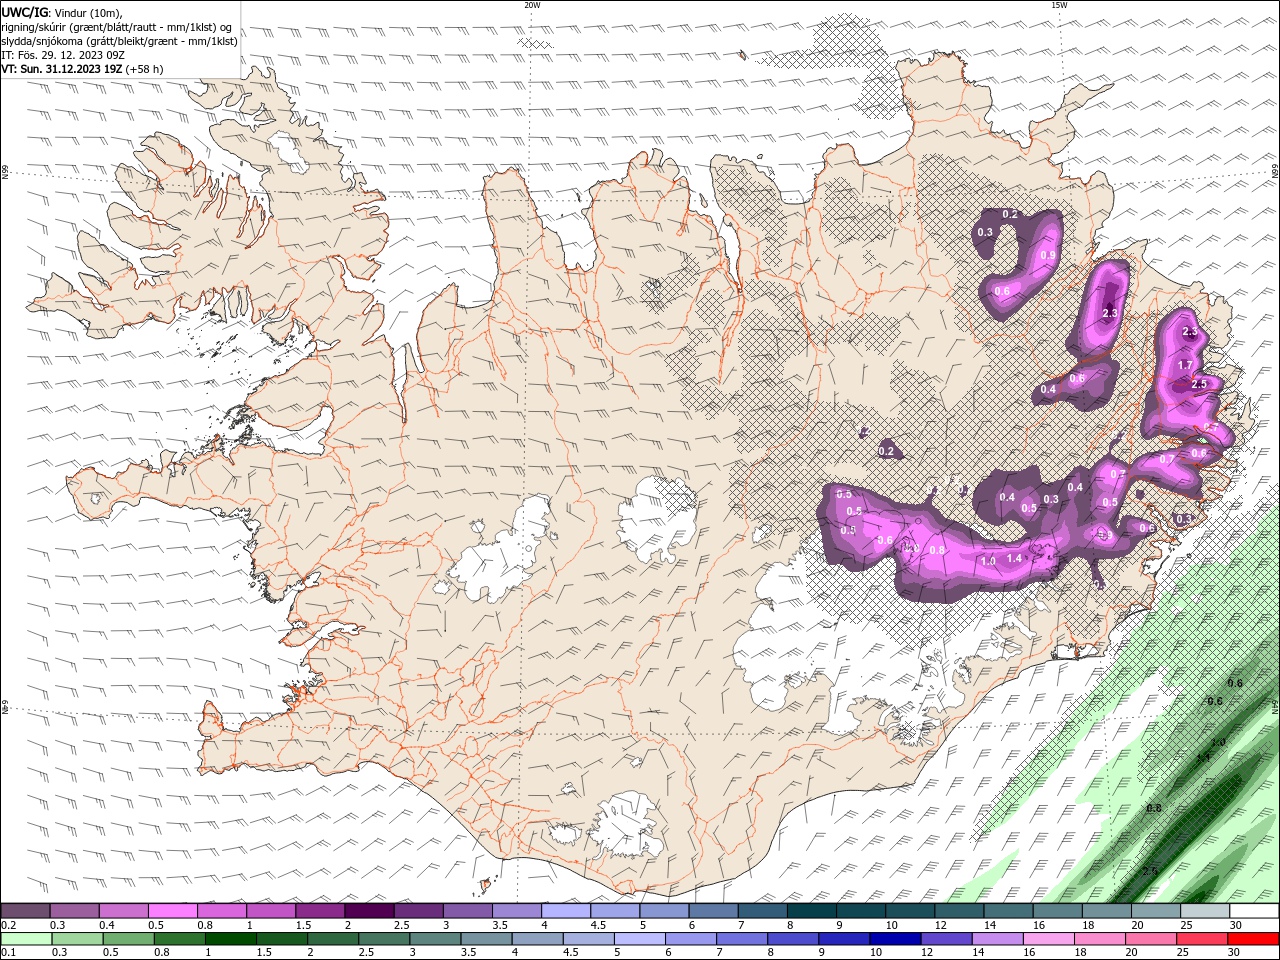Select the bright red bottom-row swatch at 30
Image resolution: width=1280 pixels, height=960 pixels.
tap(1253, 939)
